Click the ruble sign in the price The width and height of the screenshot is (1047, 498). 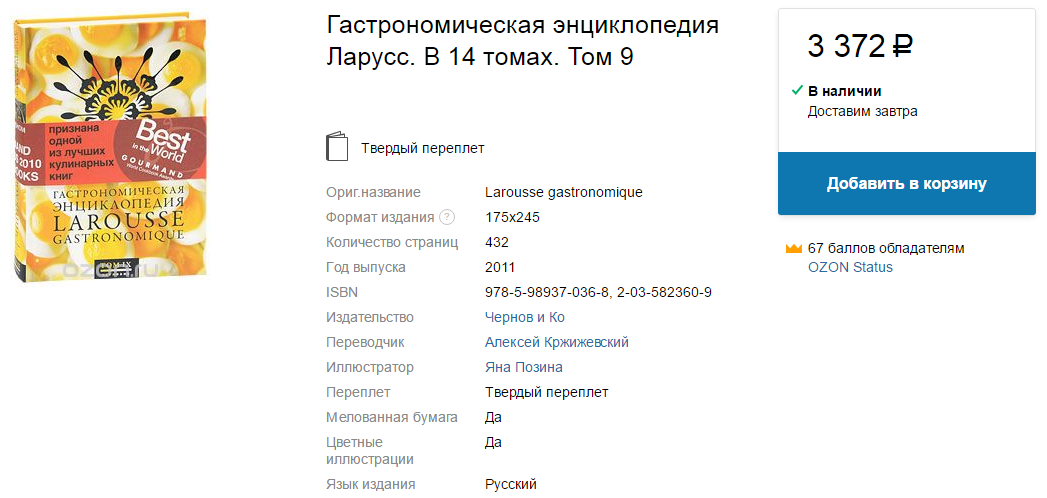click(x=901, y=46)
